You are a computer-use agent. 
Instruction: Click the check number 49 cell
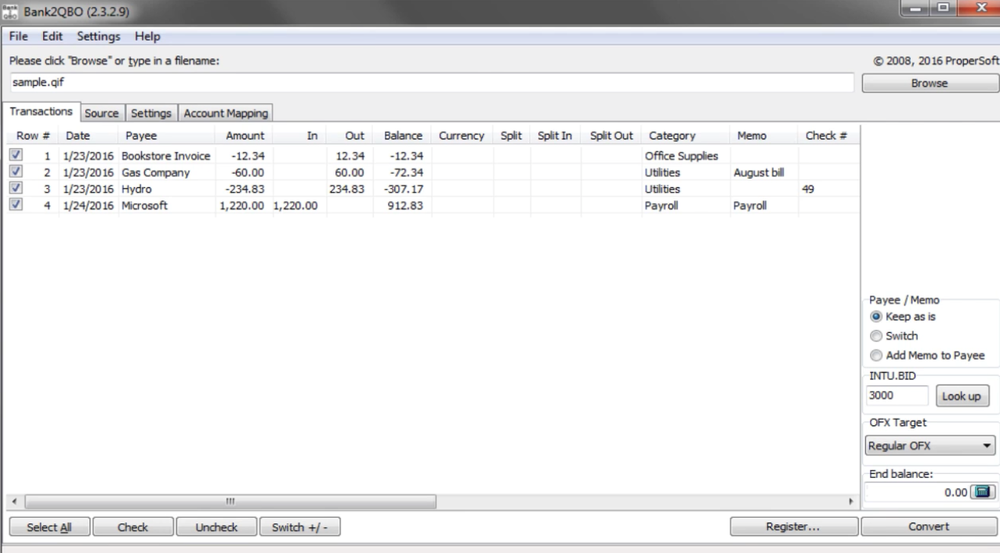point(828,189)
